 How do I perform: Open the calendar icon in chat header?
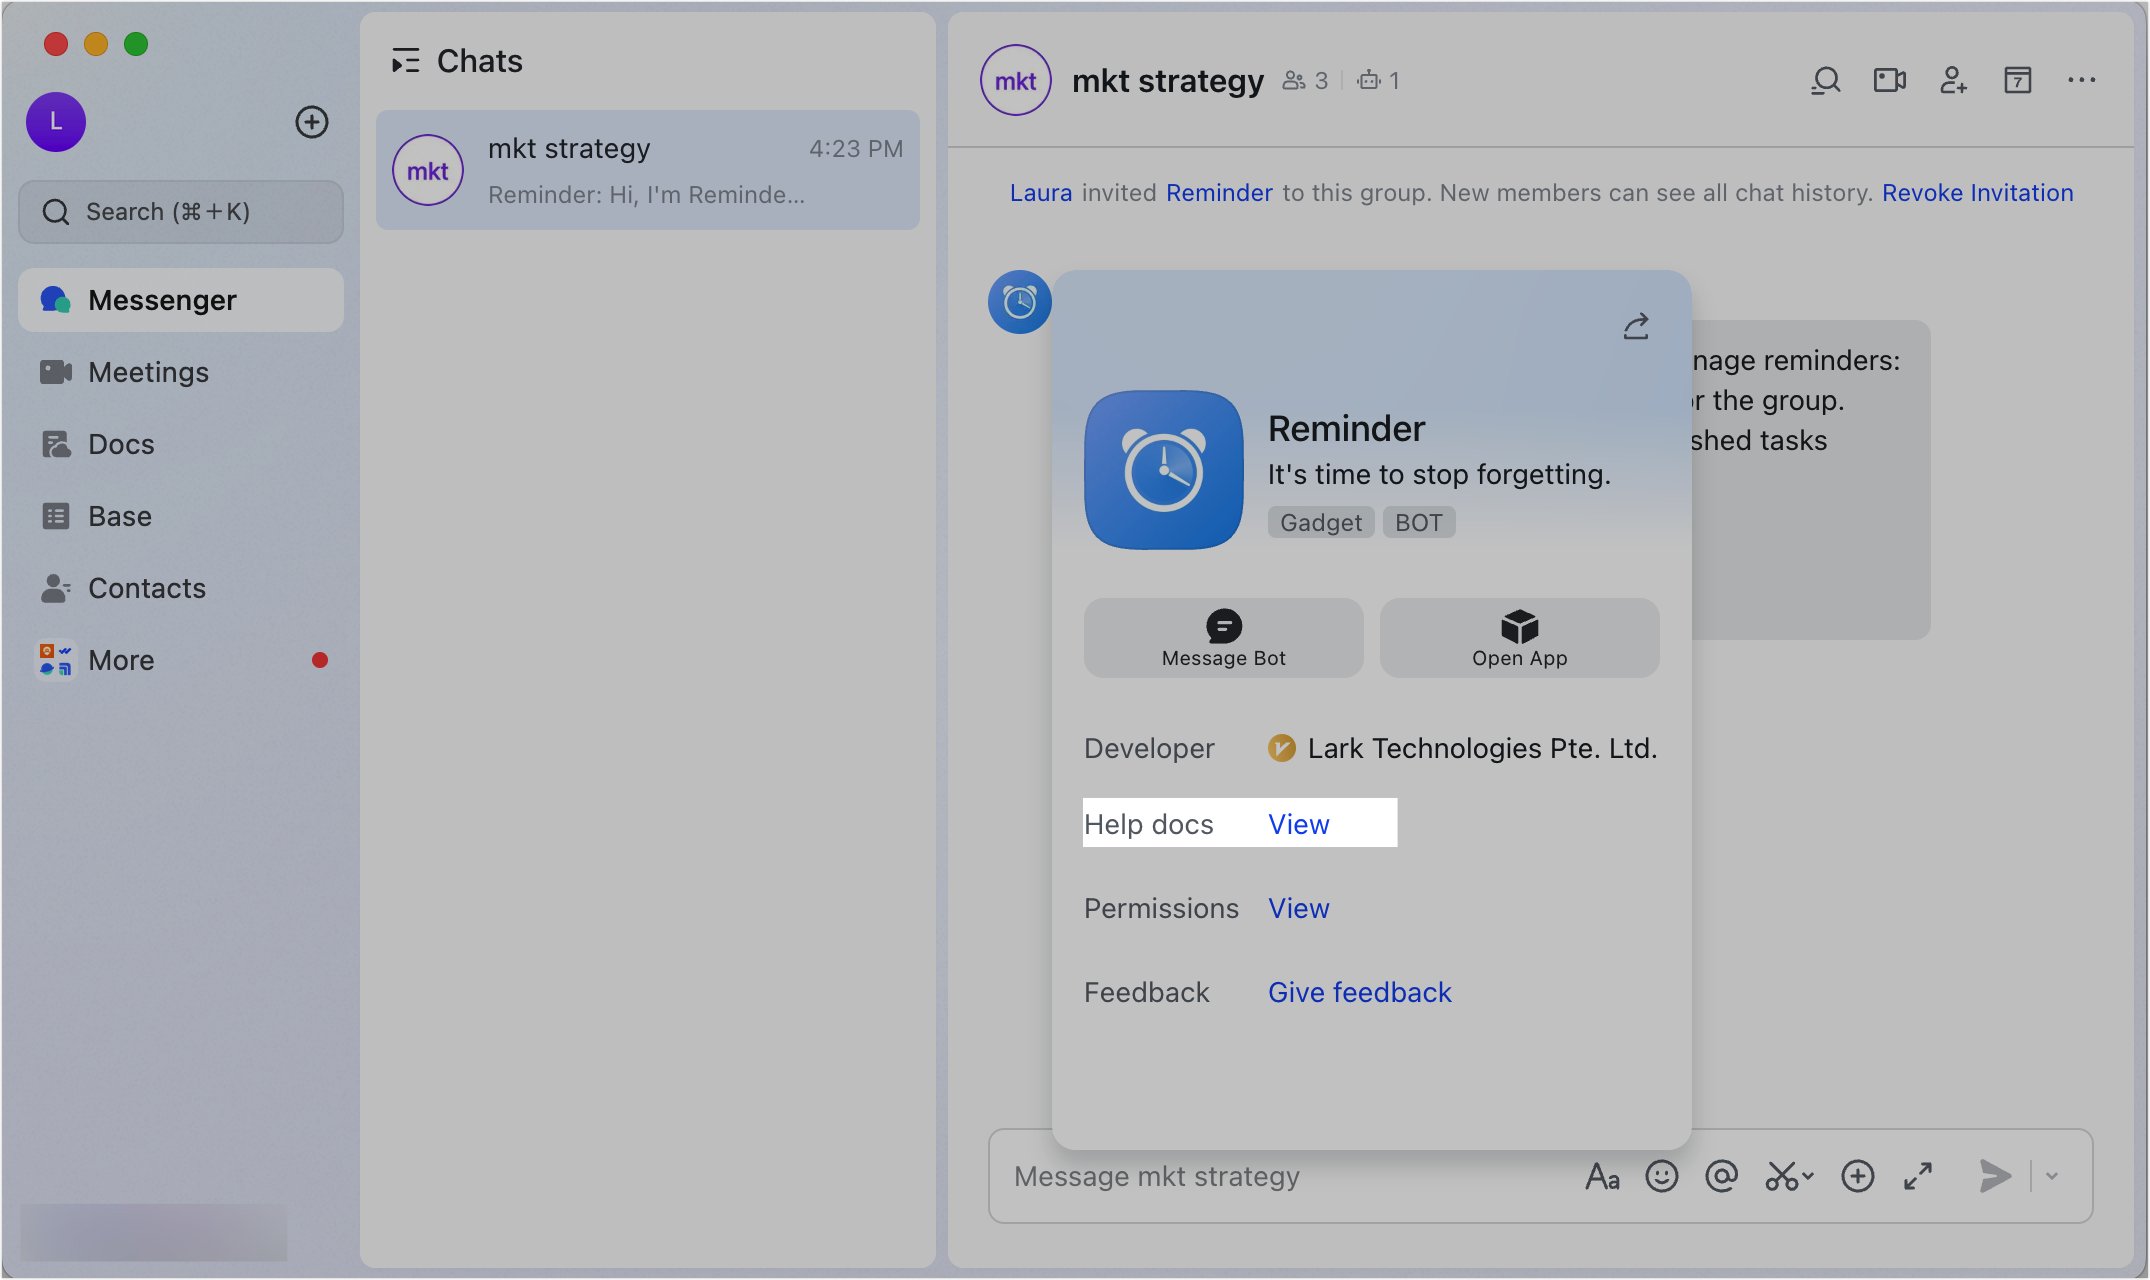(2018, 80)
